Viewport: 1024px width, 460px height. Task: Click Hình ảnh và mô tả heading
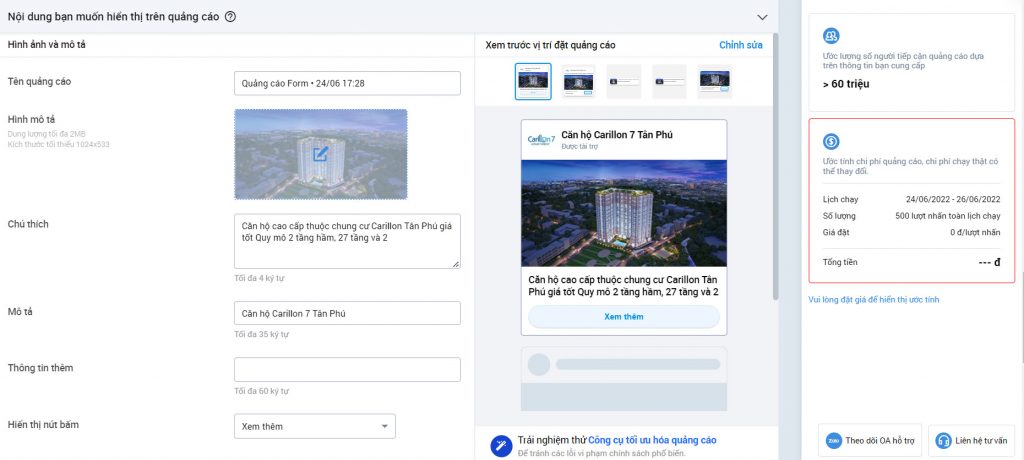(46, 44)
